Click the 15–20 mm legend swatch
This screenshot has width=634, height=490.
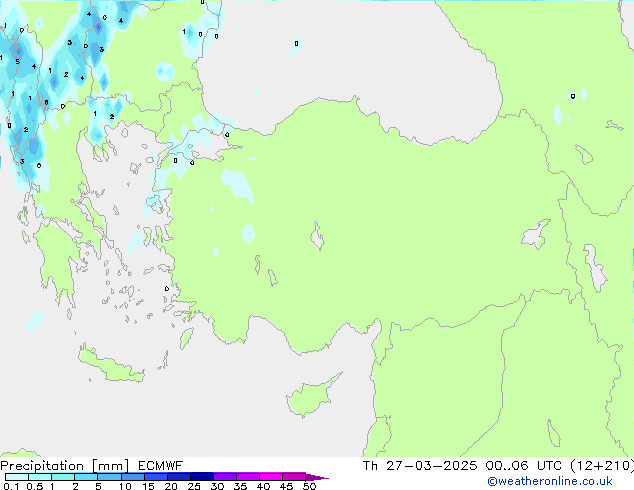click(156, 477)
